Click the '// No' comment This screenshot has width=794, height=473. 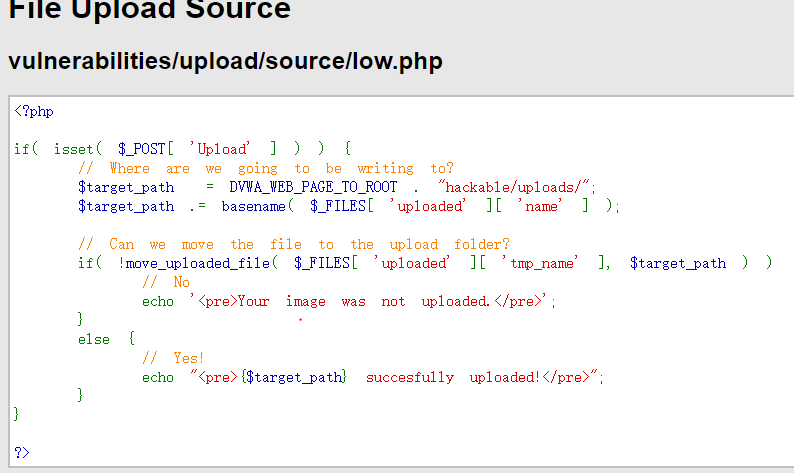click(166, 282)
